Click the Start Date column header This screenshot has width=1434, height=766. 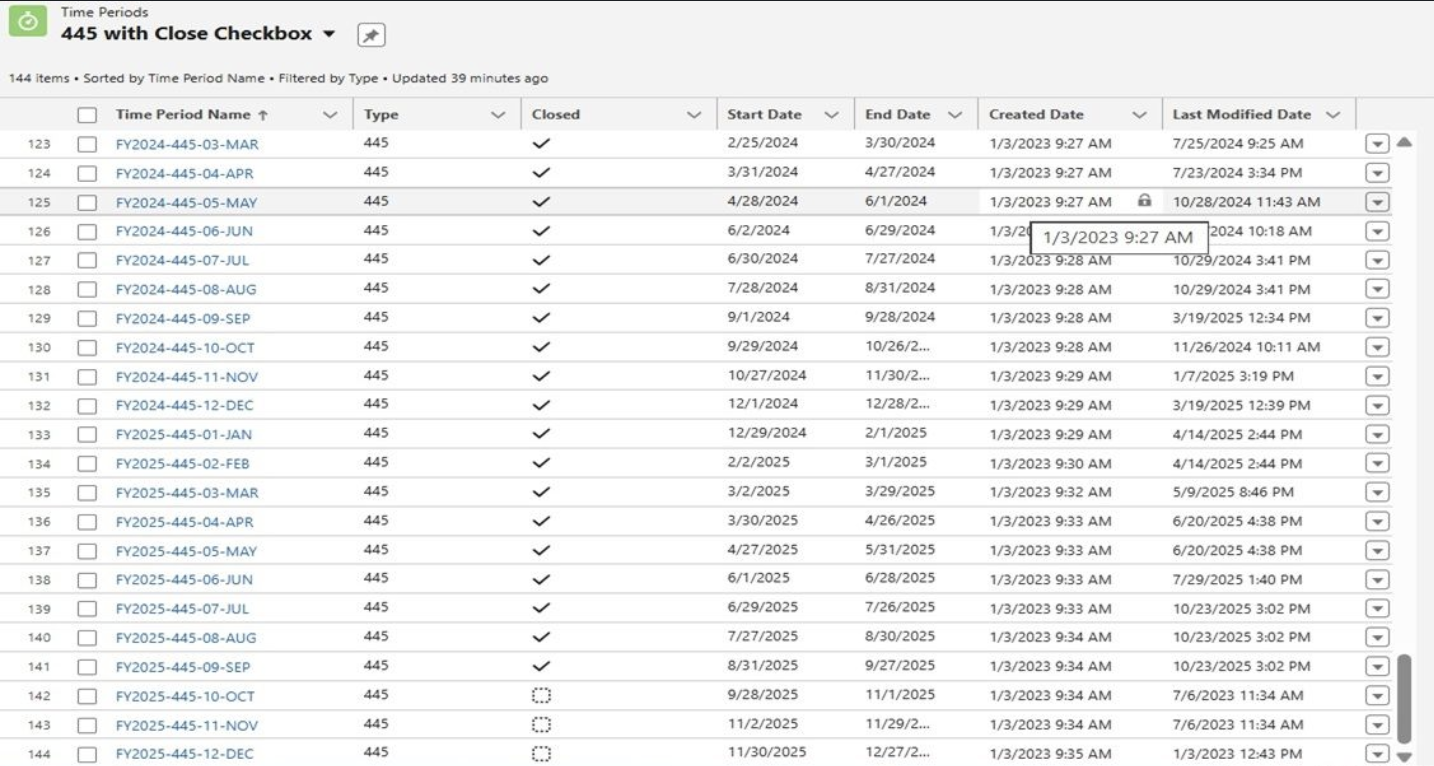(x=764, y=115)
